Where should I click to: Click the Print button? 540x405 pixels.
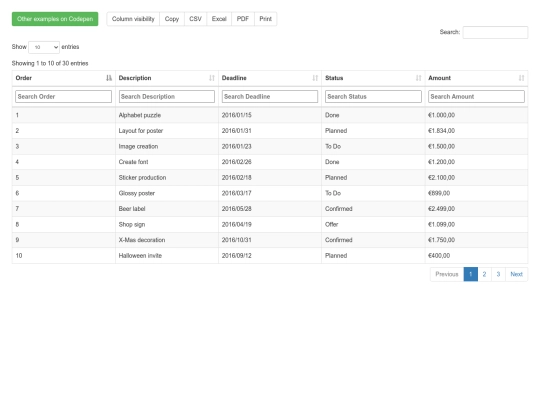point(266,19)
